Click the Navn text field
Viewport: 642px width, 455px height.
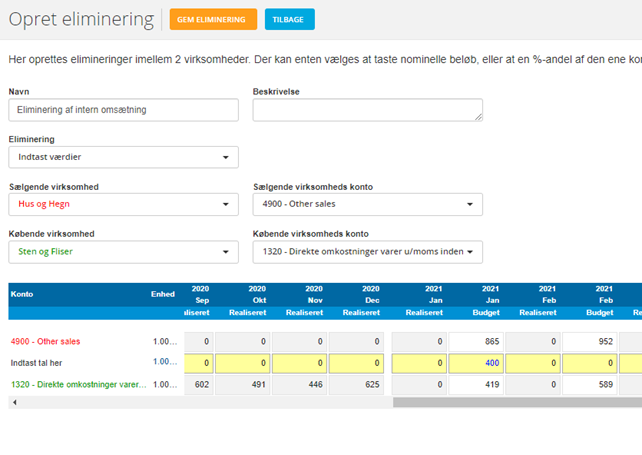pyautogui.click(x=123, y=110)
